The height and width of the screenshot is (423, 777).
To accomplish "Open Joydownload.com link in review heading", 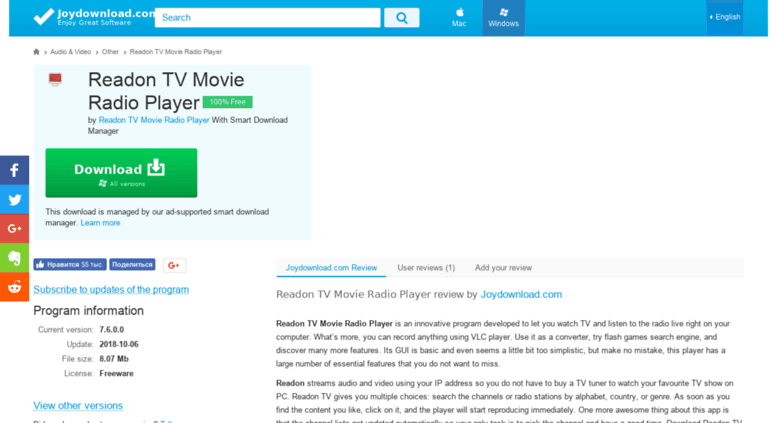I will (521, 294).
